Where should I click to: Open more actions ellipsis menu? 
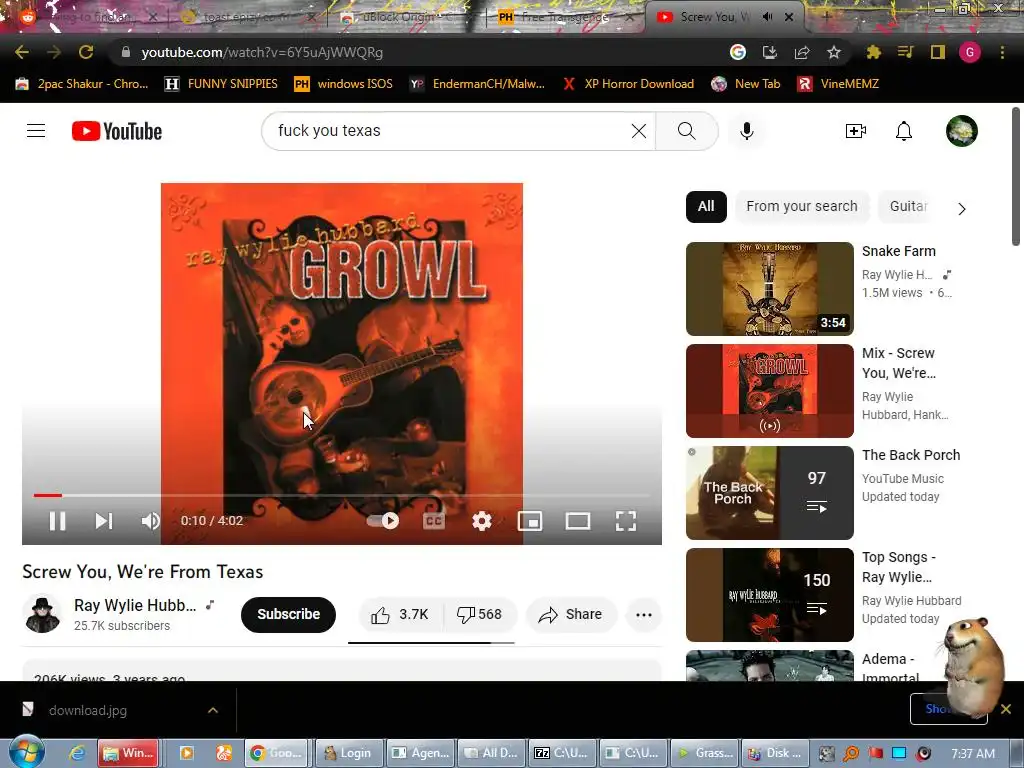click(644, 615)
